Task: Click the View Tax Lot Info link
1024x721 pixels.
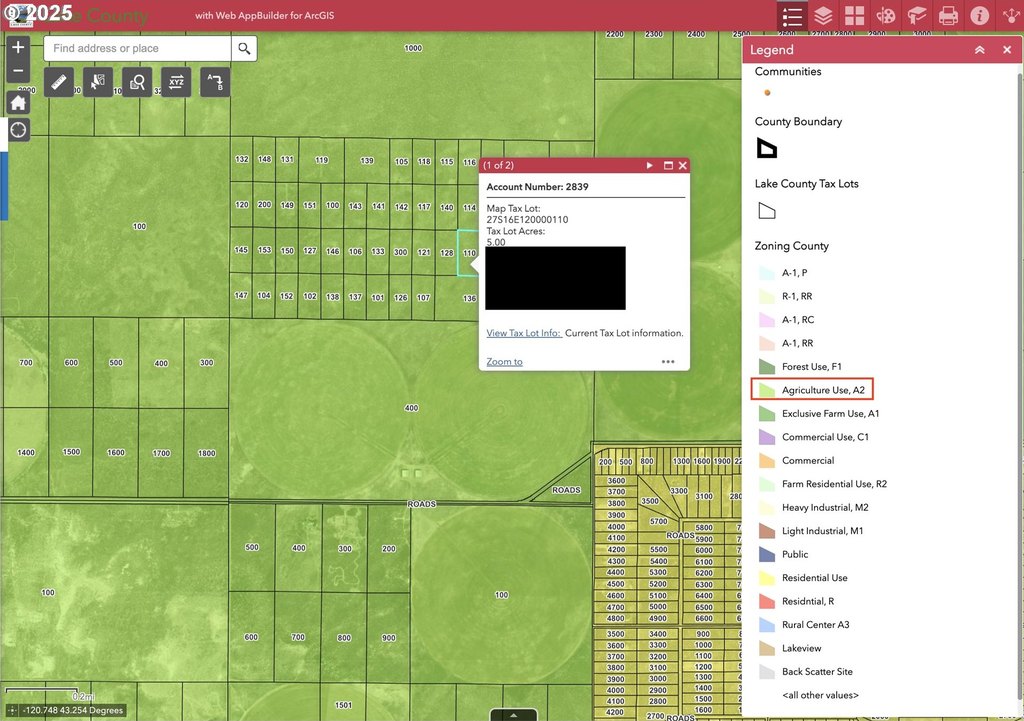Action: pos(523,333)
